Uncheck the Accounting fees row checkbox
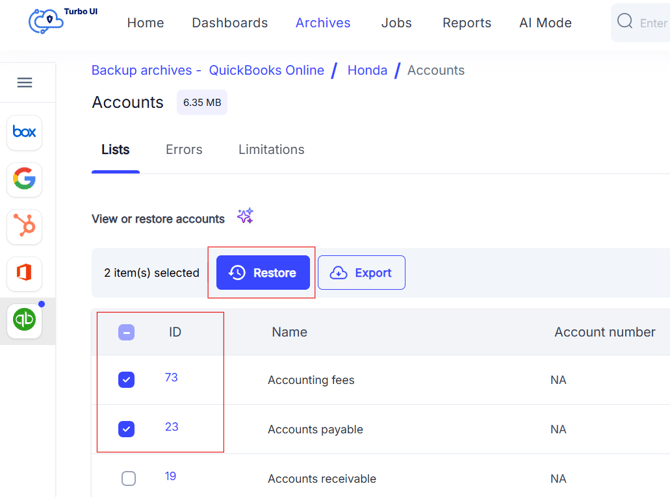Image resolution: width=670 pixels, height=497 pixels. coord(127,380)
